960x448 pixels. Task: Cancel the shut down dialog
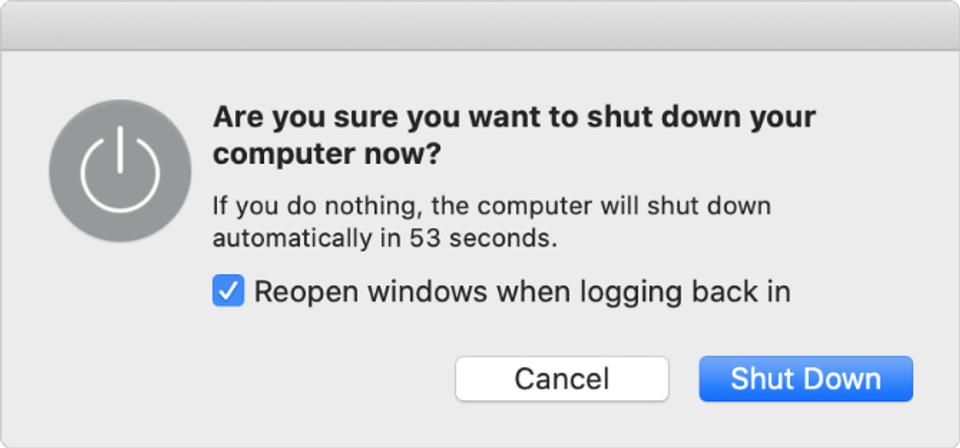(x=562, y=379)
